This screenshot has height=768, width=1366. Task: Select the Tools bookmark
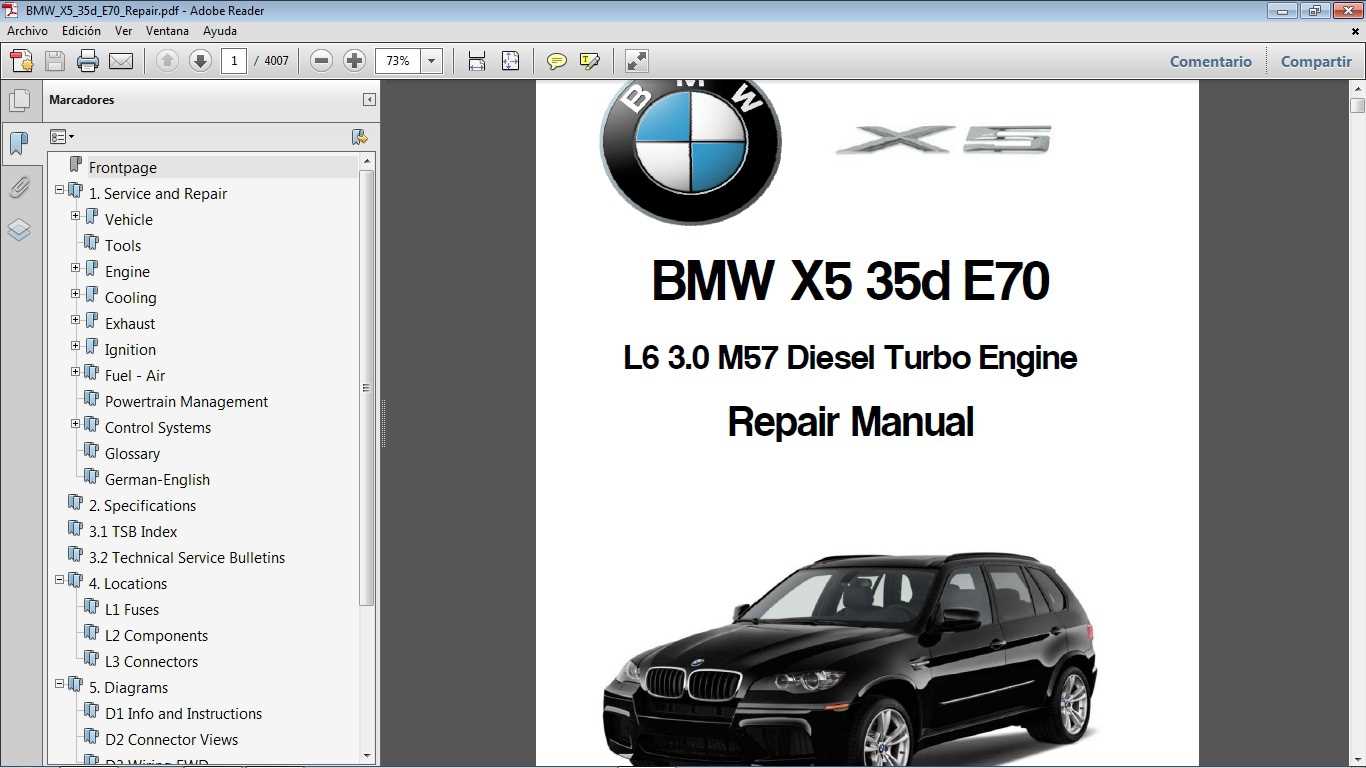(x=123, y=246)
